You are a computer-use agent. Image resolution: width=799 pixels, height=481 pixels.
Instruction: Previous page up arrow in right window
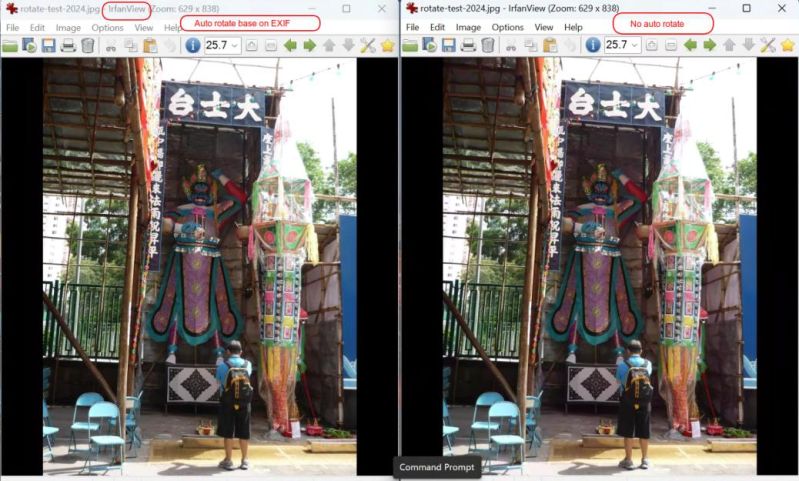click(729, 46)
